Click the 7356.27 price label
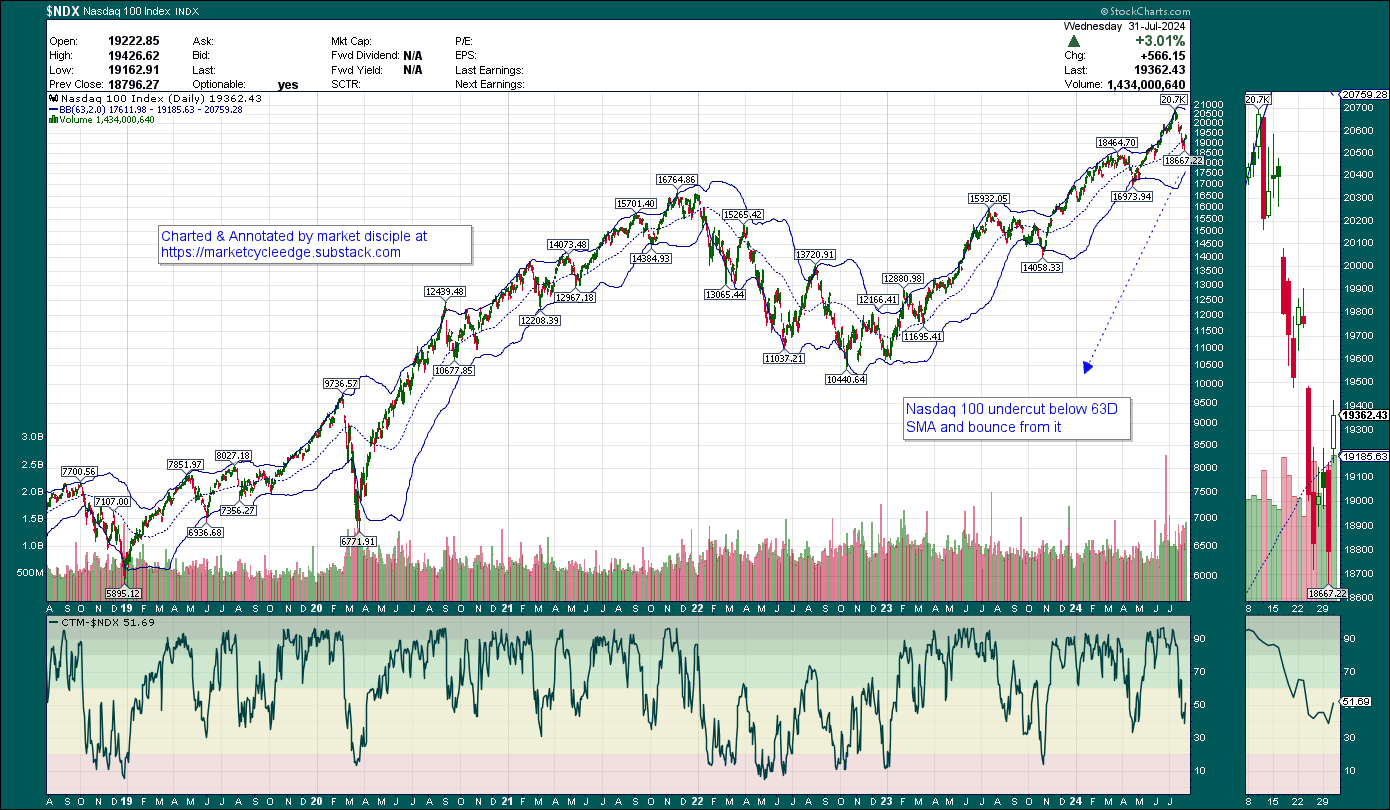This screenshot has width=1390, height=810. coord(239,510)
